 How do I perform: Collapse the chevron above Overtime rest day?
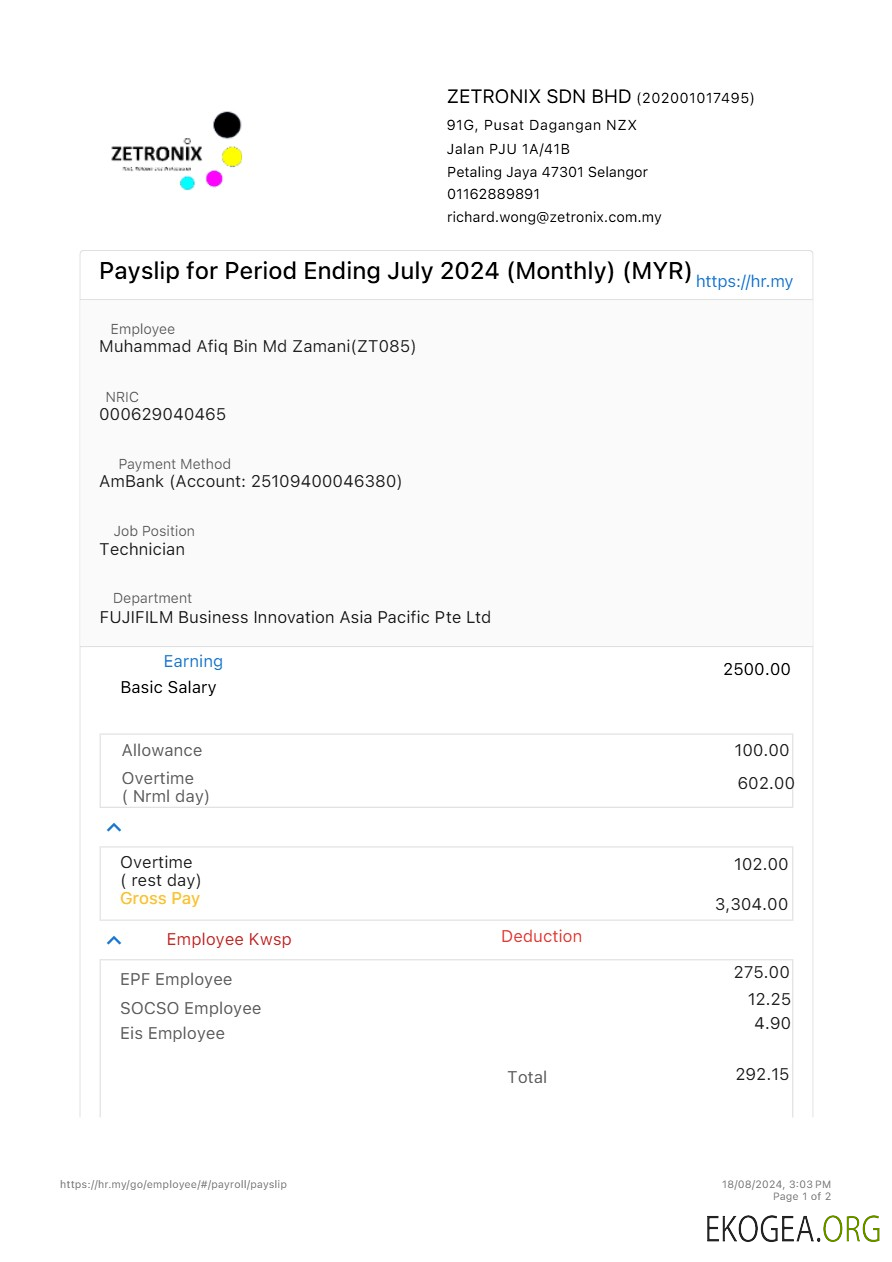[x=114, y=827]
